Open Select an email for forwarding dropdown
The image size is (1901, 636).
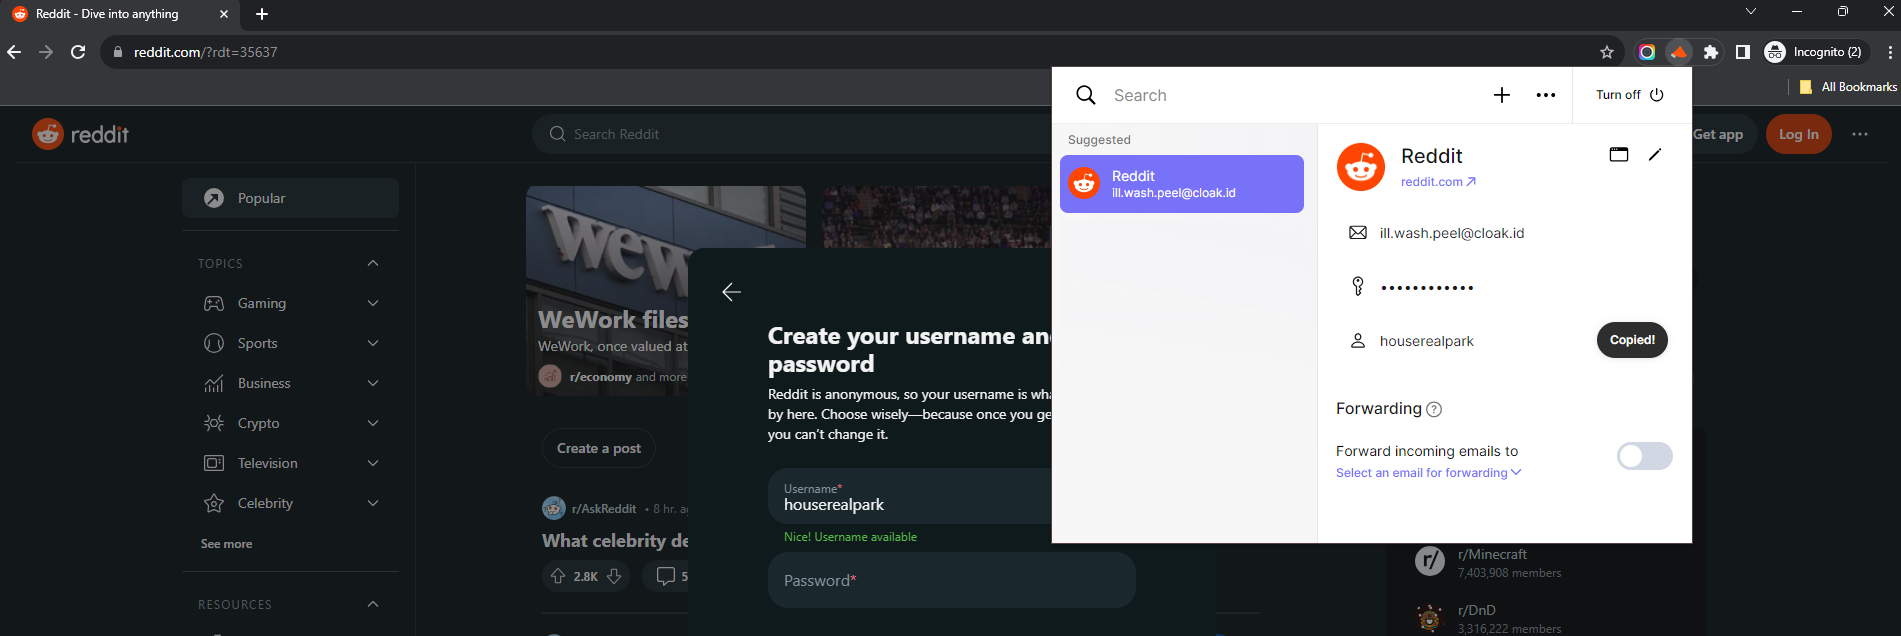1429,473
